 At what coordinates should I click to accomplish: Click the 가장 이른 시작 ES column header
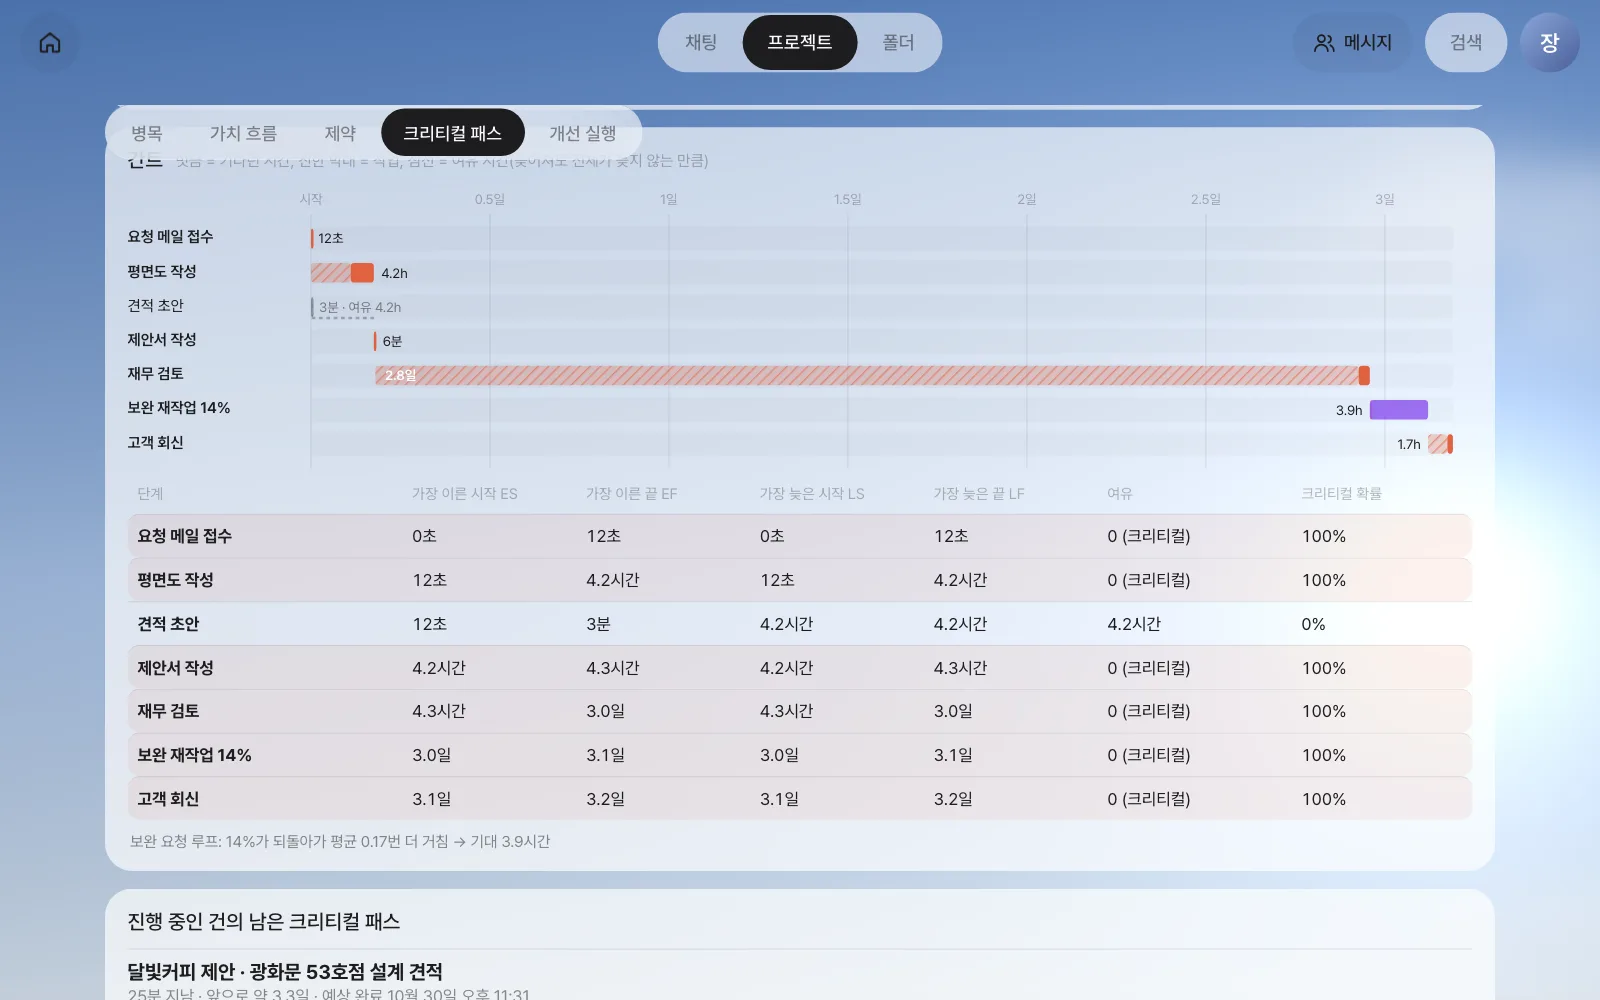point(465,494)
